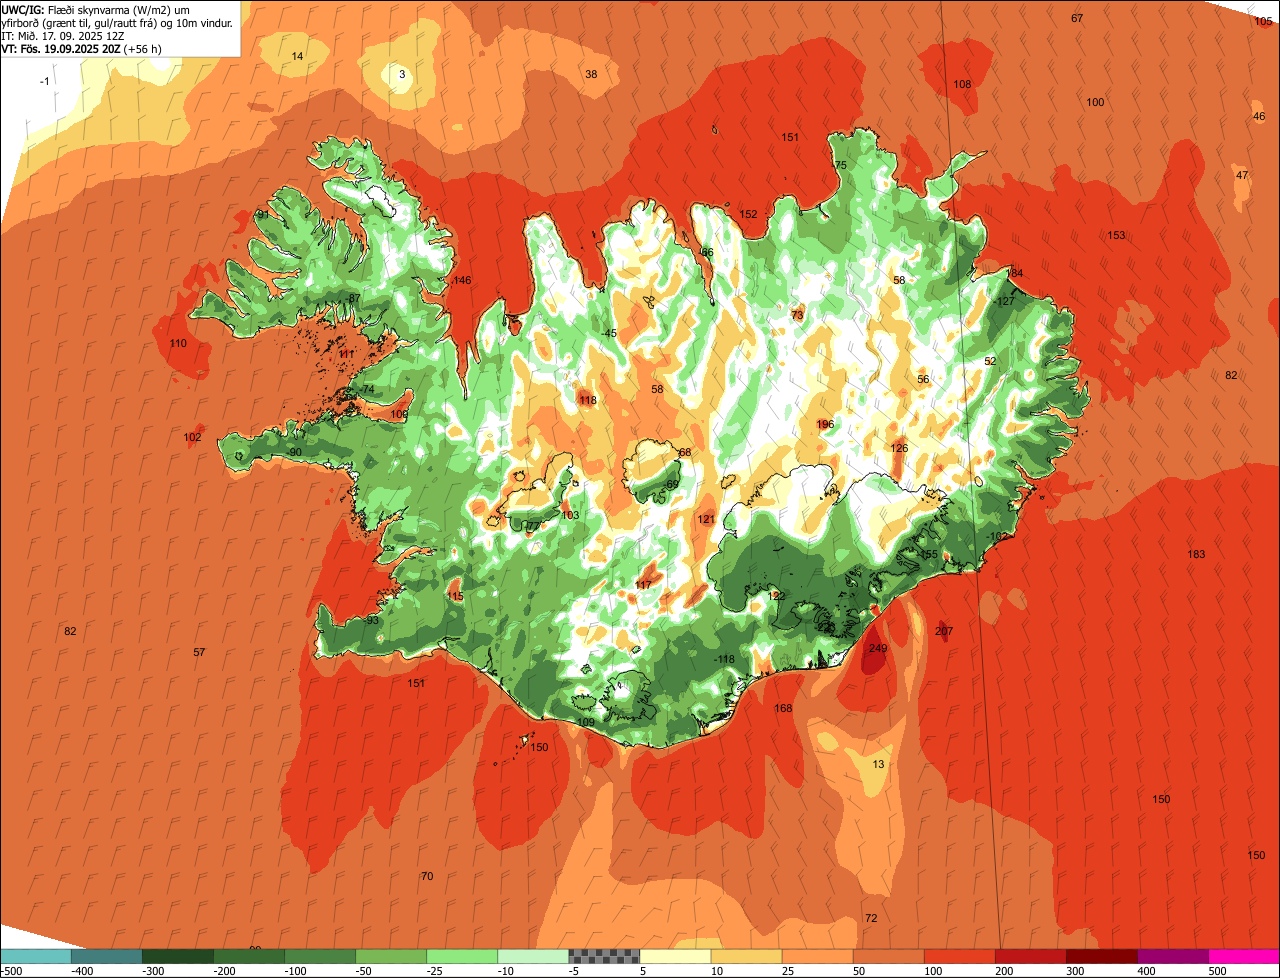Click the map value '110' off the Westfjords
The width and height of the screenshot is (1280, 978).
pyautogui.click(x=178, y=343)
